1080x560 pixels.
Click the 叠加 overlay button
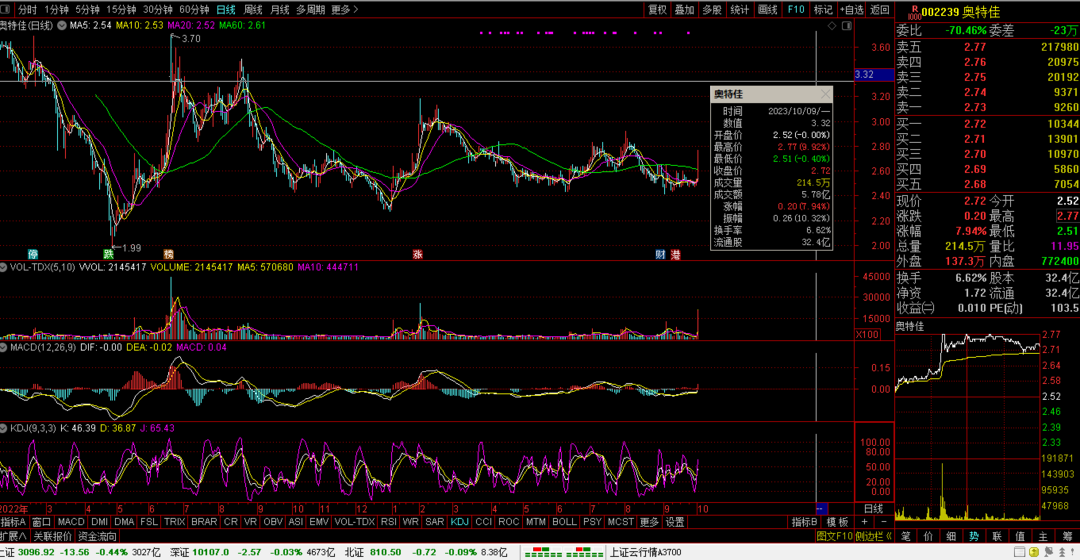(685, 10)
